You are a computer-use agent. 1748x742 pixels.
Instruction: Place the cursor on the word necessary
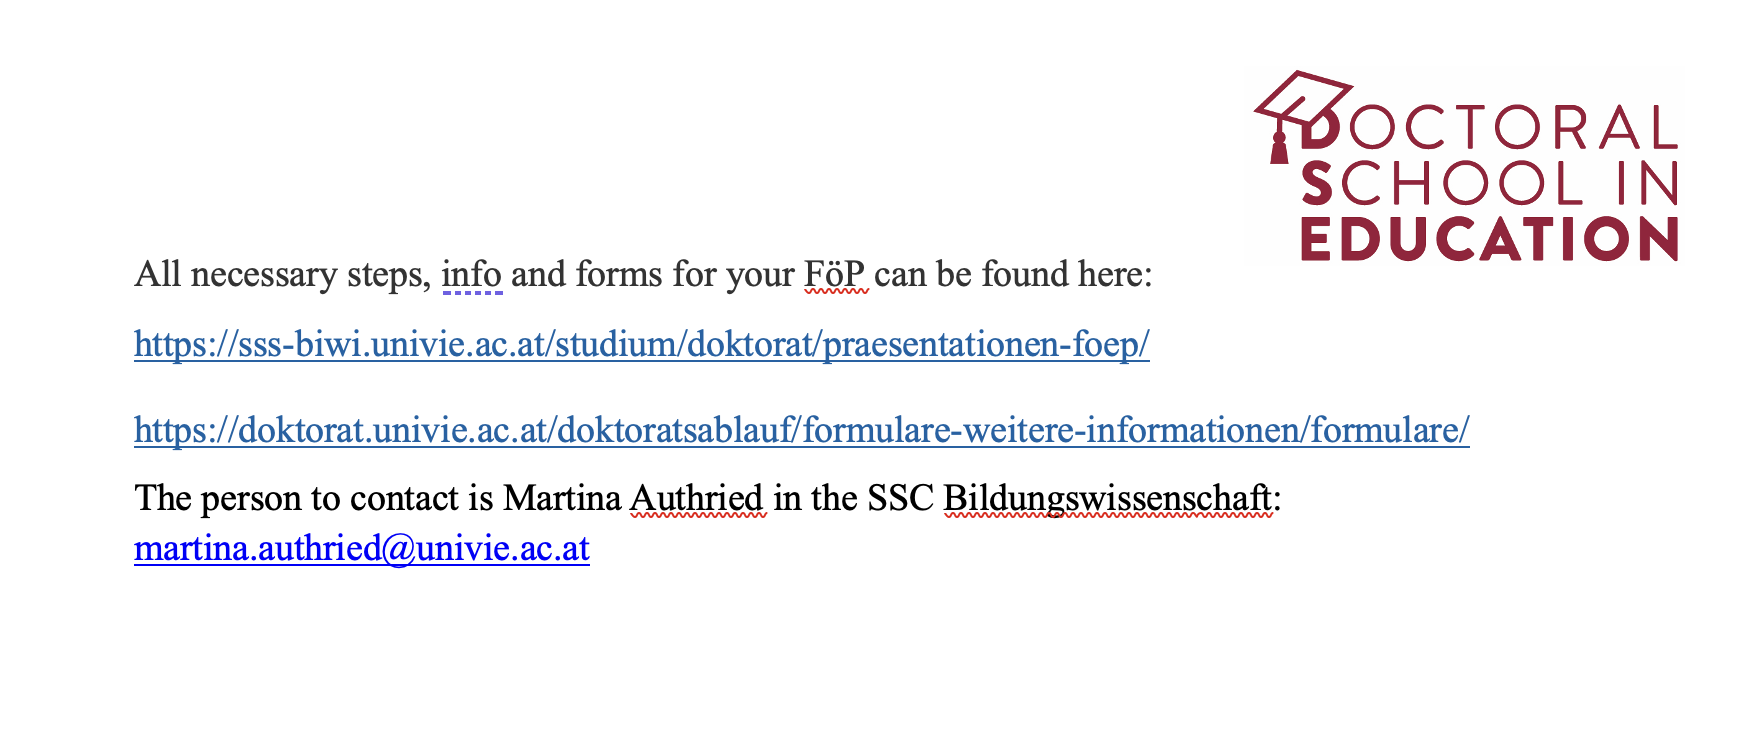click(264, 275)
